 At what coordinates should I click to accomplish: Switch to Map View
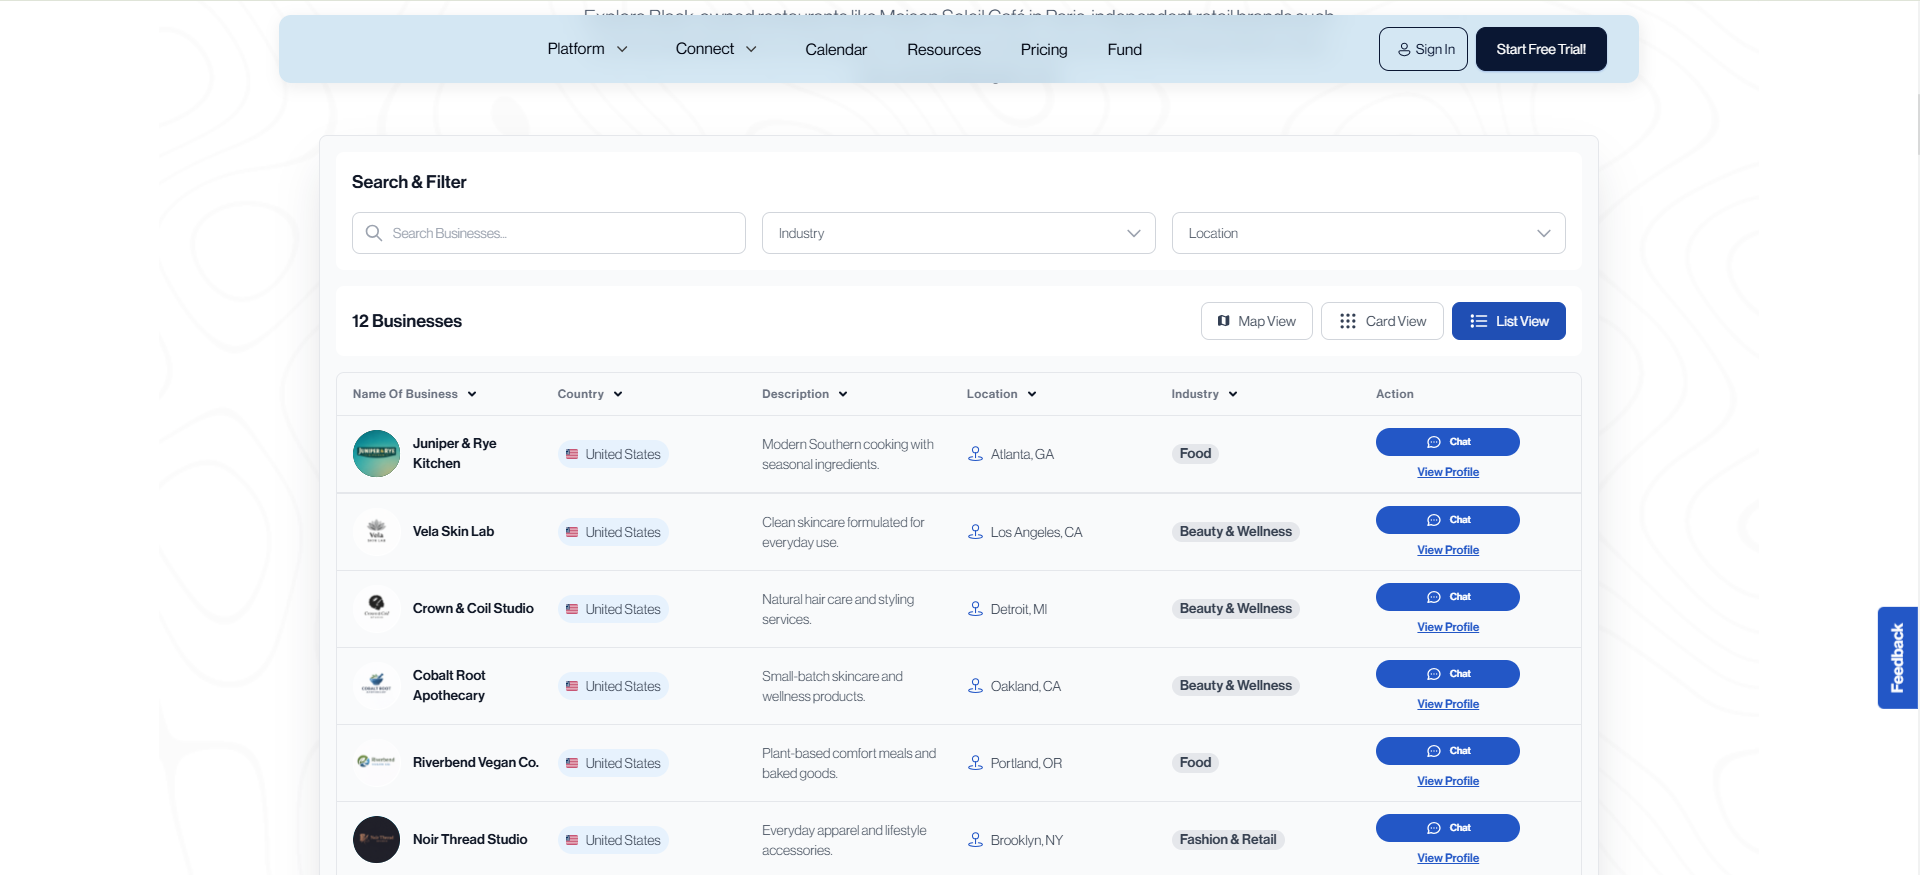pyautogui.click(x=1256, y=321)
